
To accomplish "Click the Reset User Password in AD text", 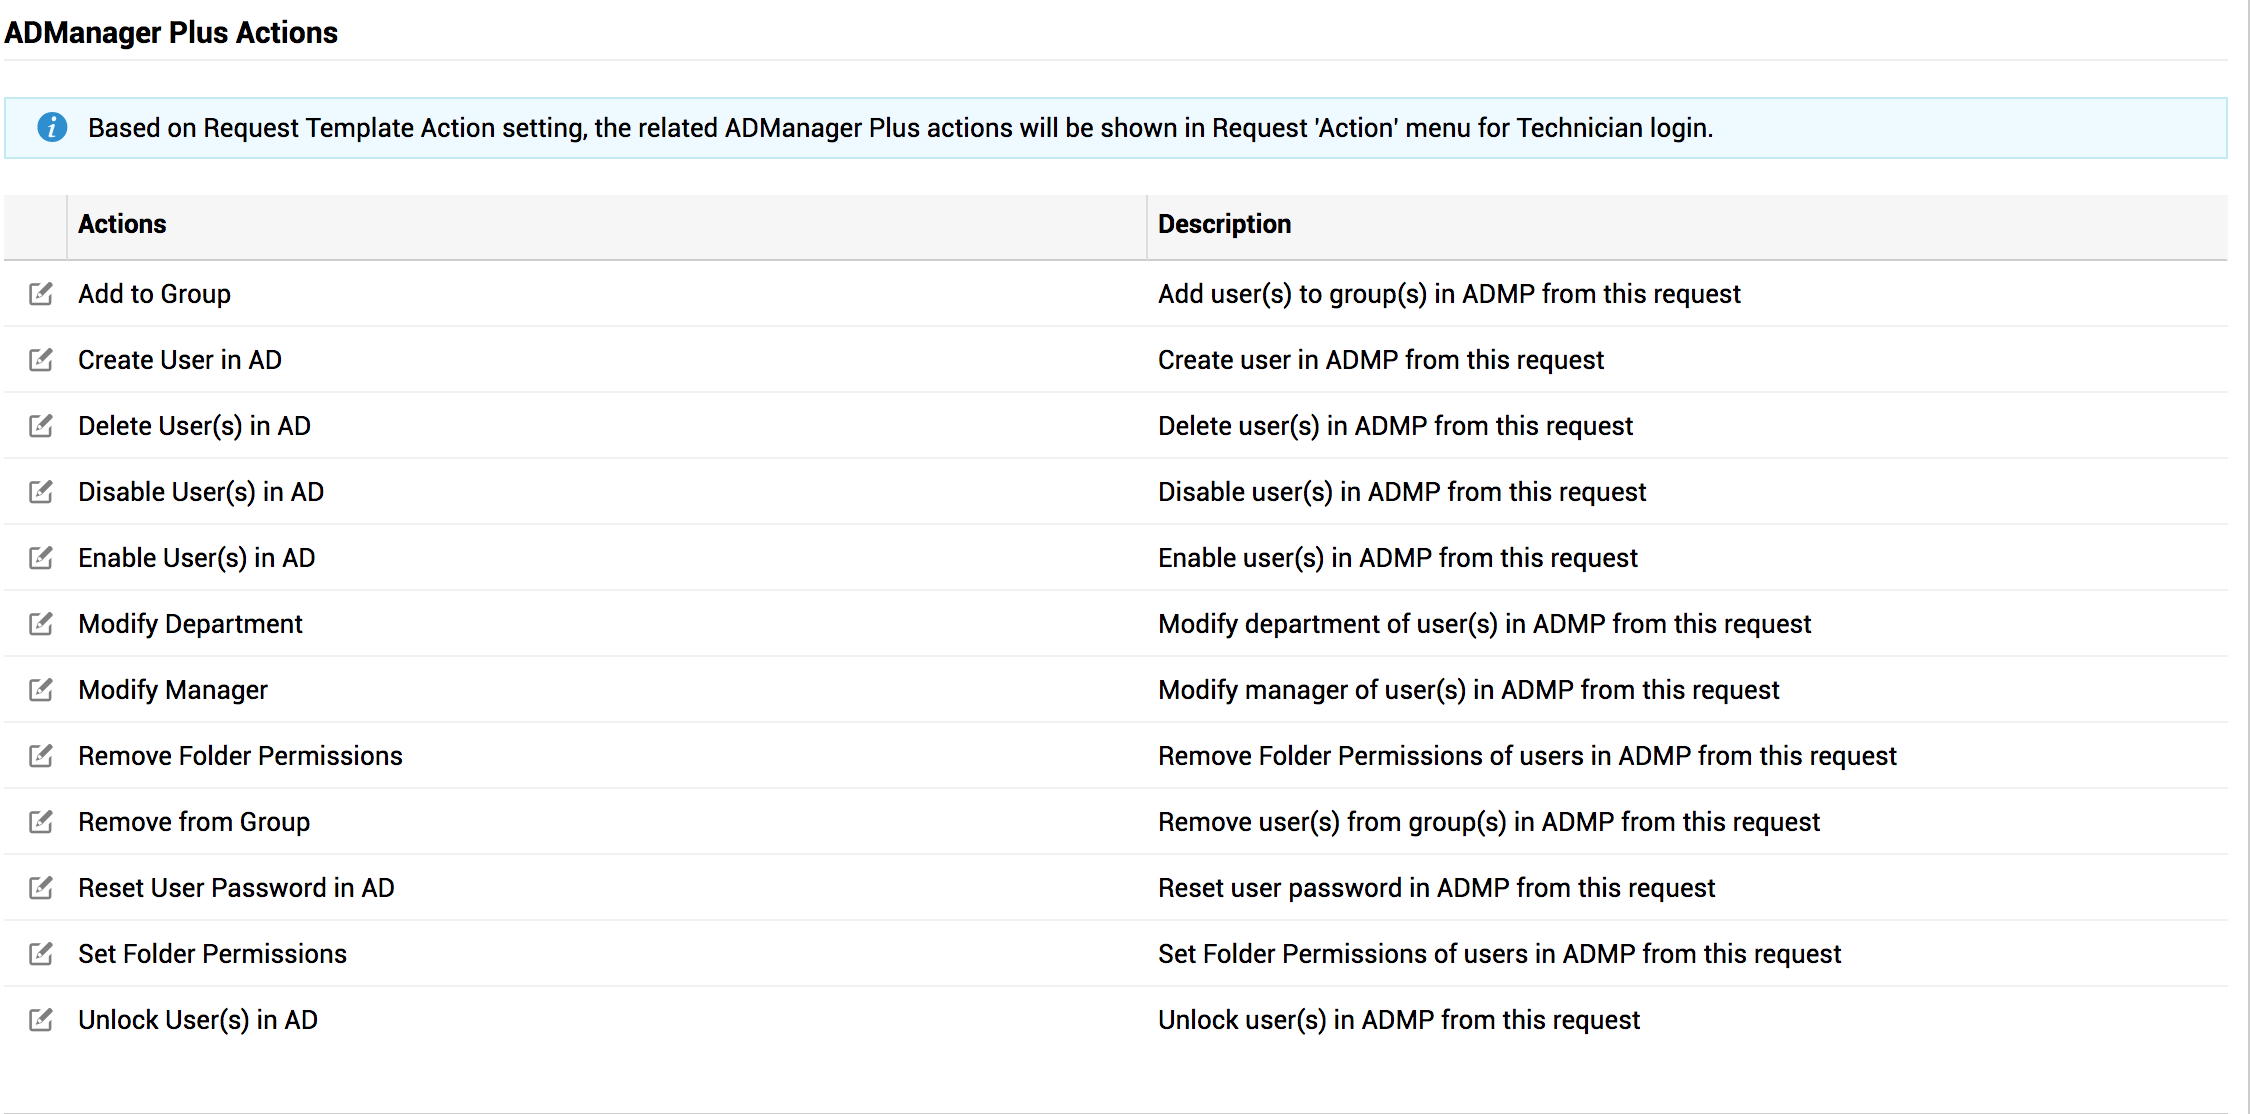I will pyautogui.click(x=236, y=888).
